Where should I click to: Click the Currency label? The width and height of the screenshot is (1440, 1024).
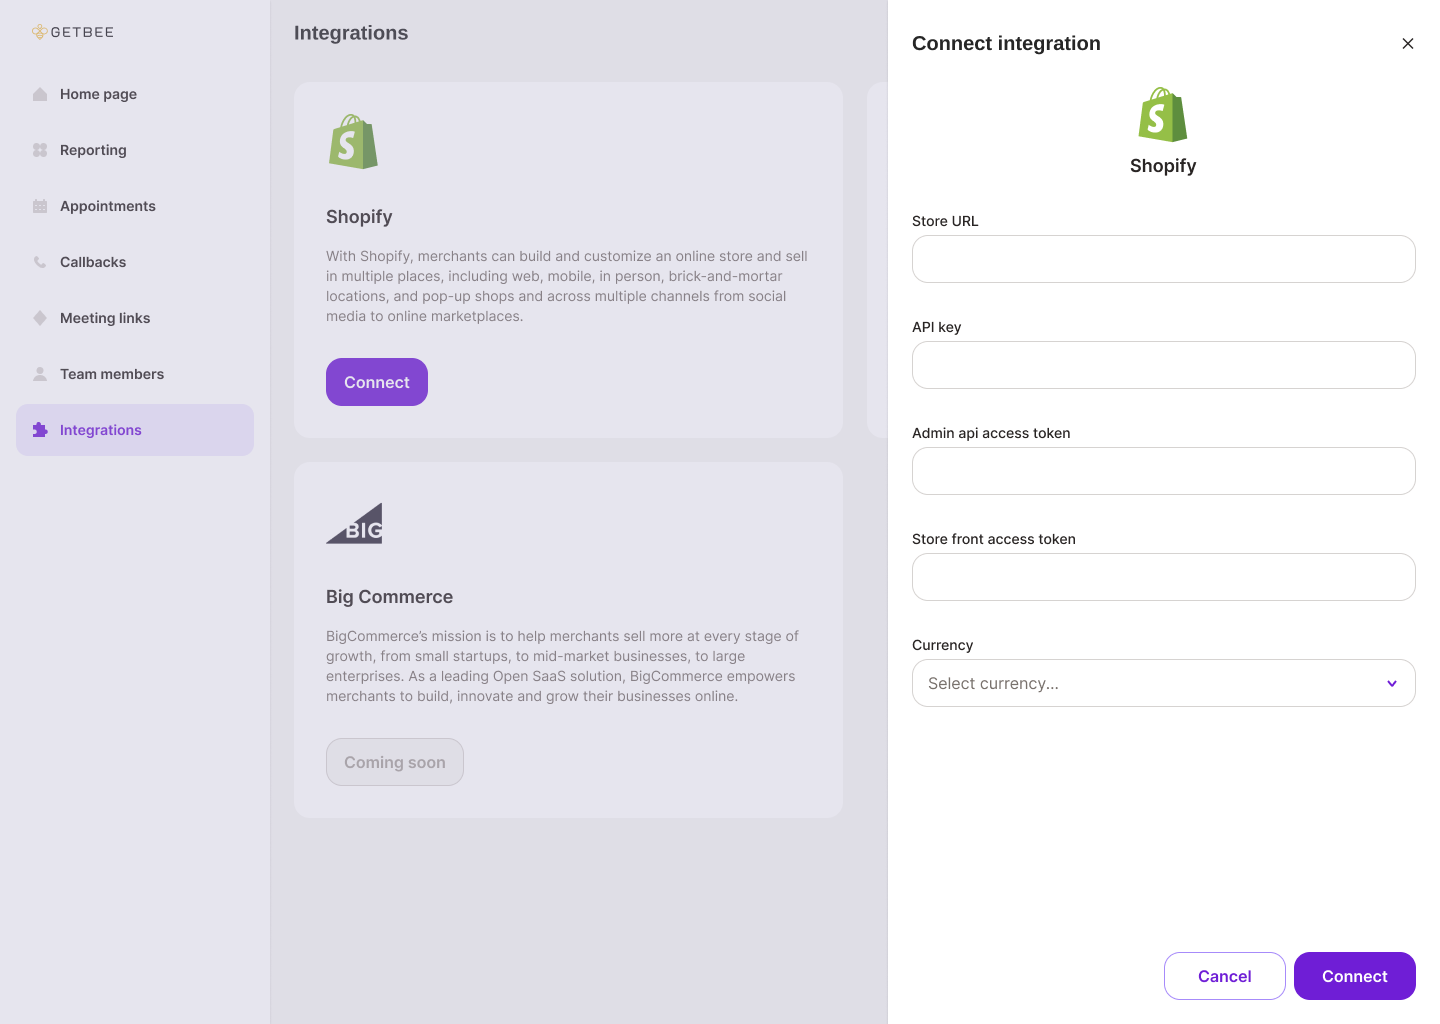[942, 645]
